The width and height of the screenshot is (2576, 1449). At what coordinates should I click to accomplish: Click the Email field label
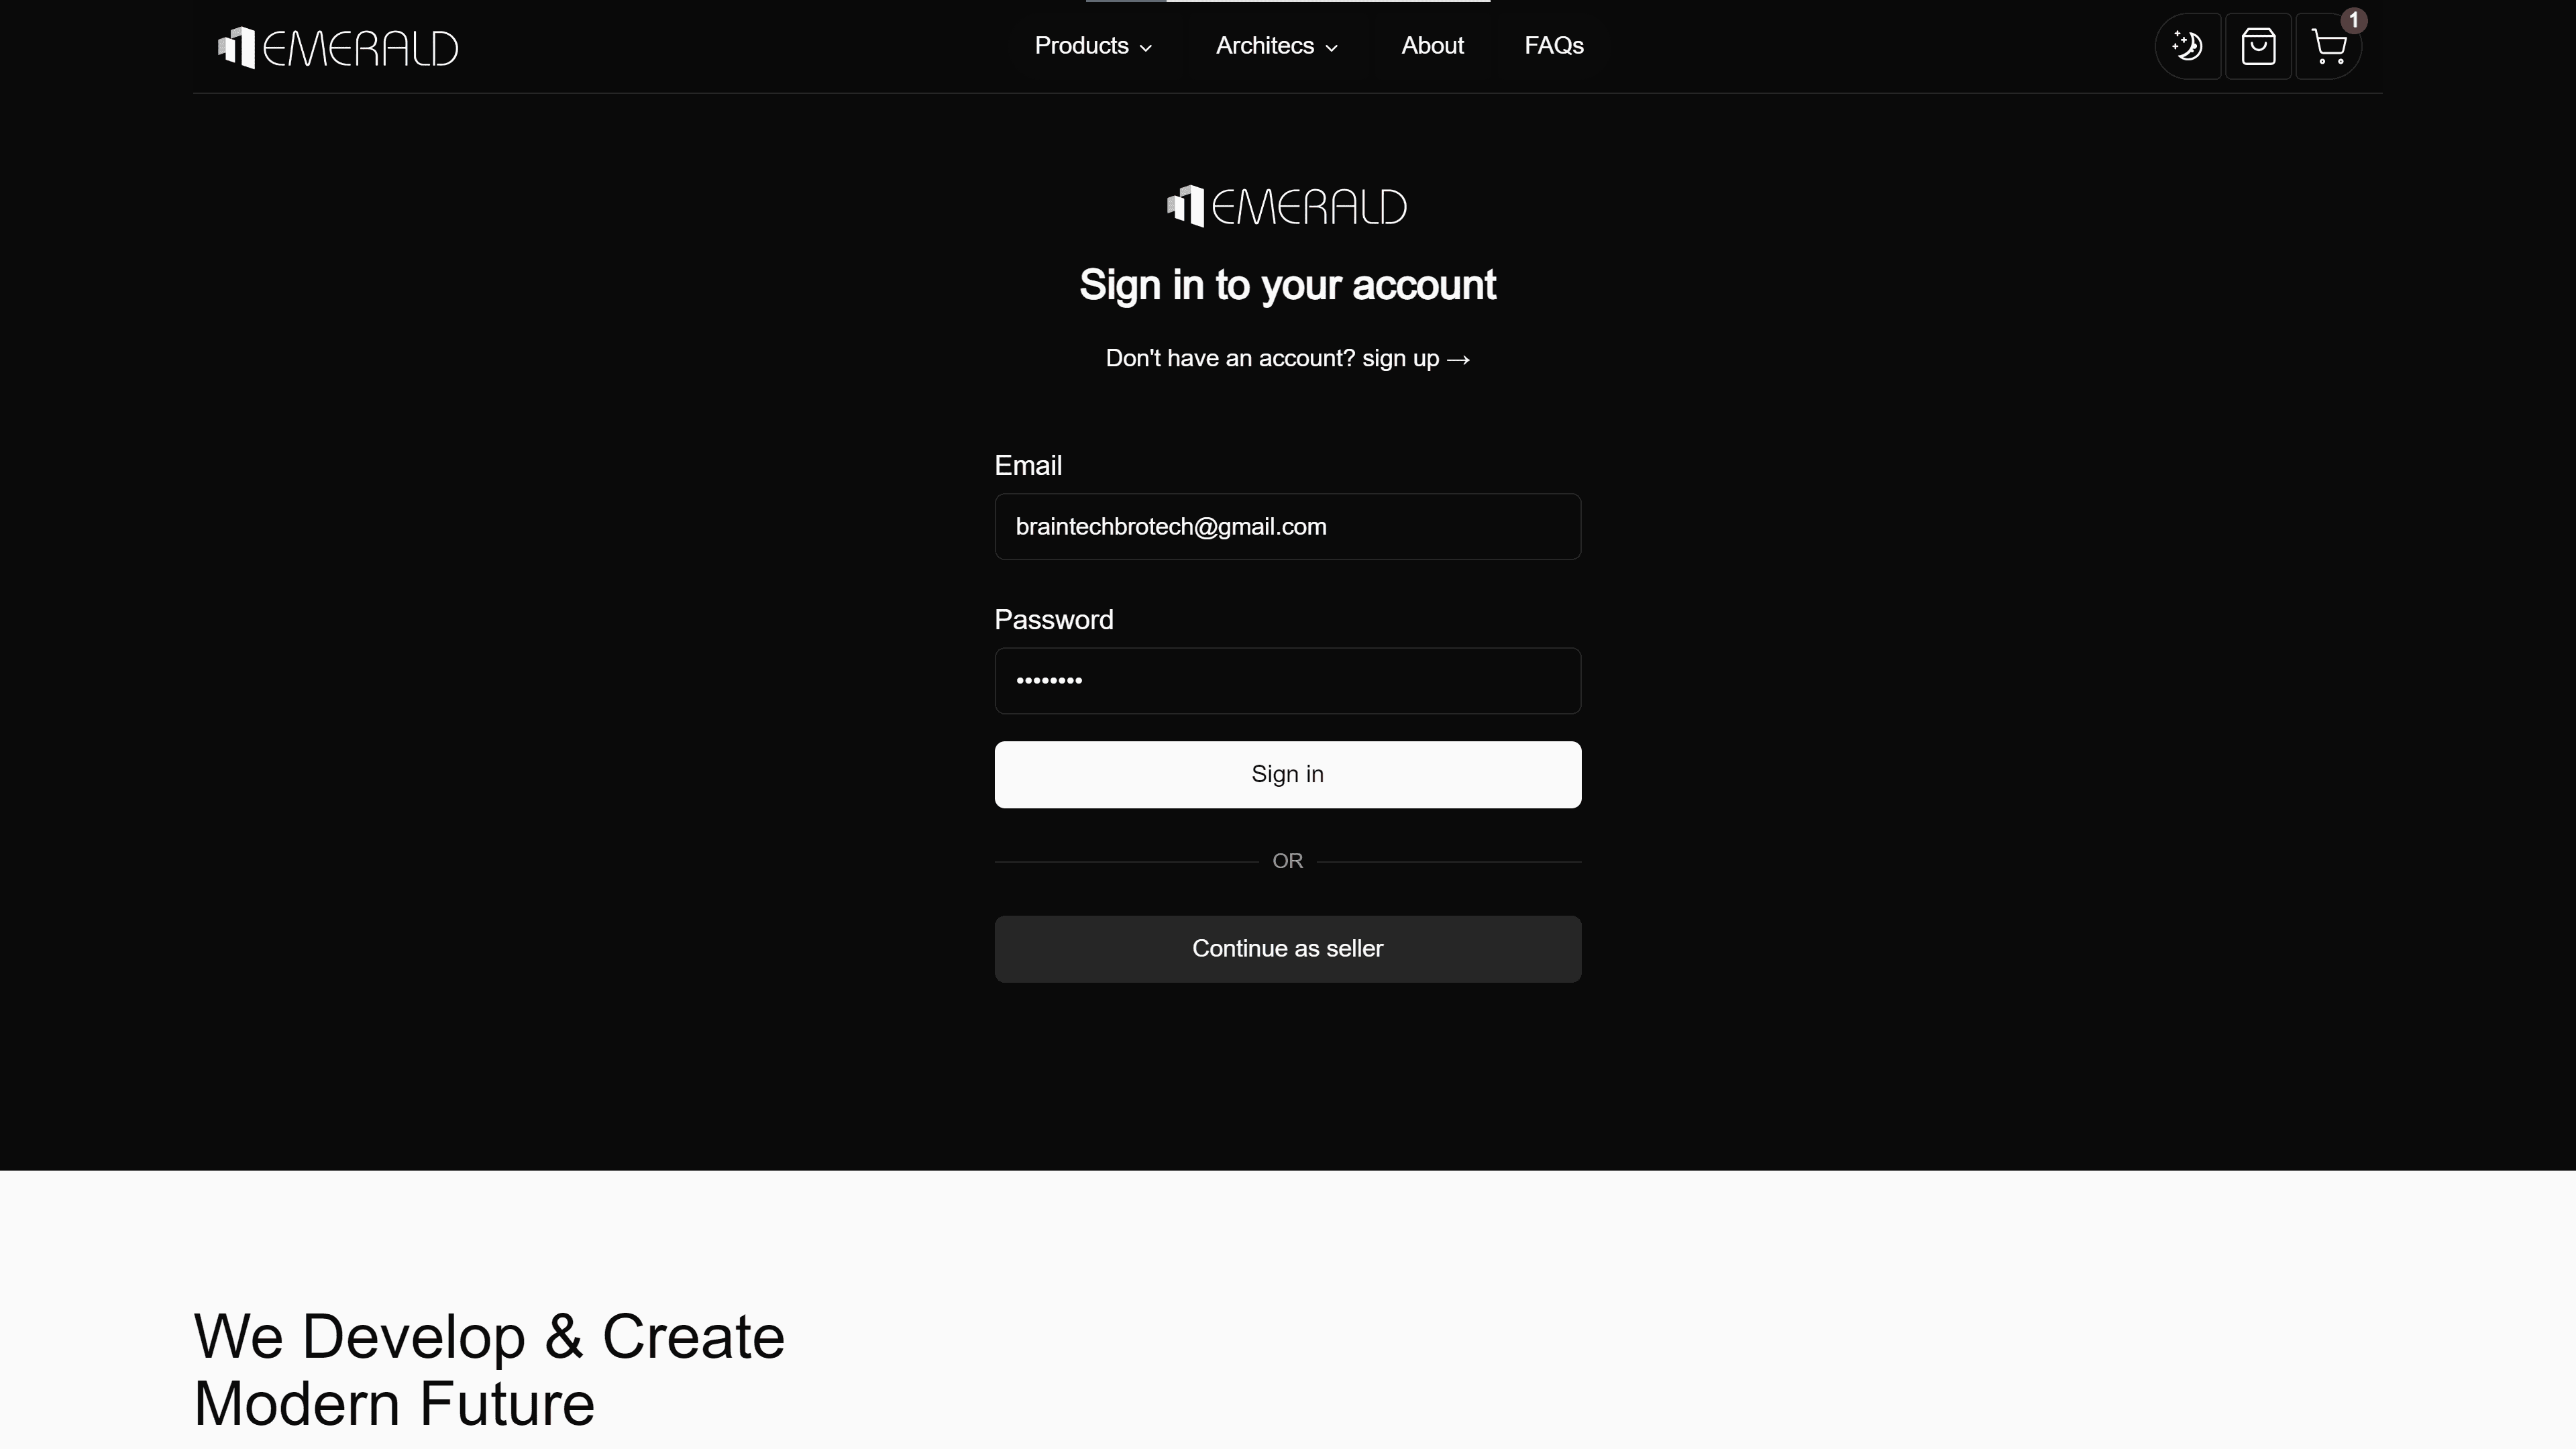point(1028,466)
